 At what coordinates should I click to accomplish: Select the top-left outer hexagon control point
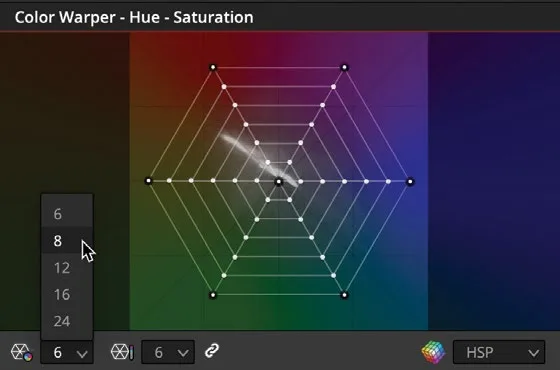213,67
